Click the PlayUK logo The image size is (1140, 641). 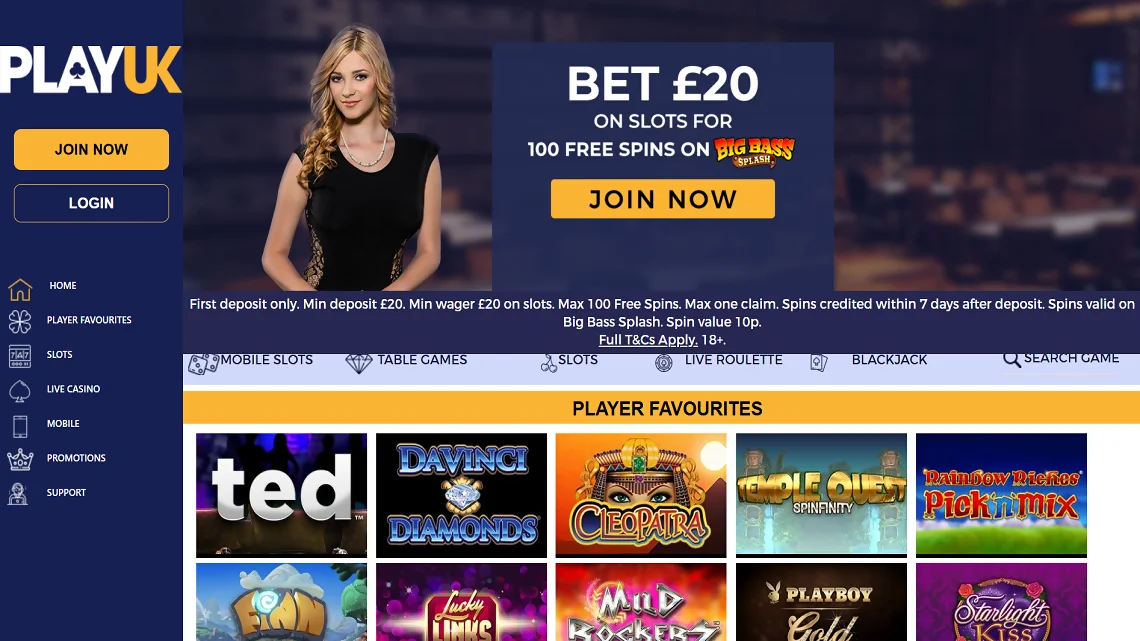[x=90, y=70]
